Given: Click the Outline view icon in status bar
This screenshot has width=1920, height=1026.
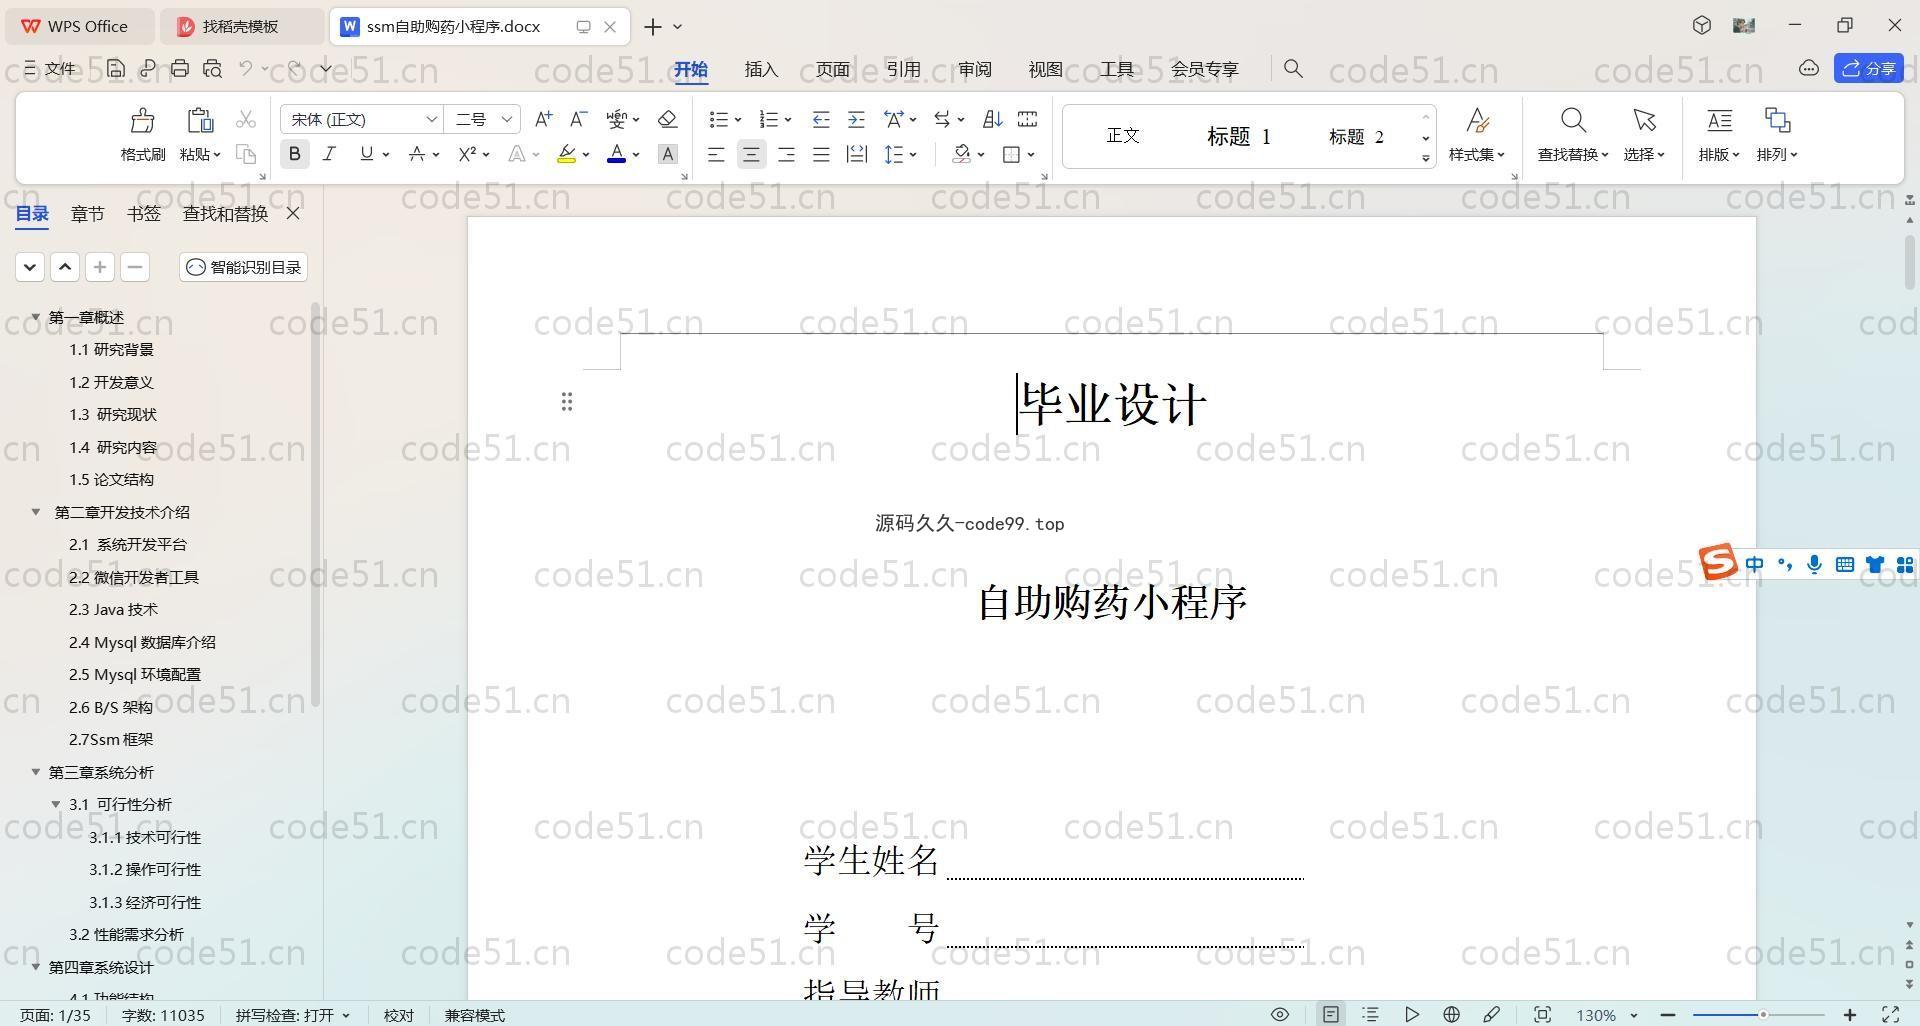Looking at the screenshot, I should 1370,1014.
